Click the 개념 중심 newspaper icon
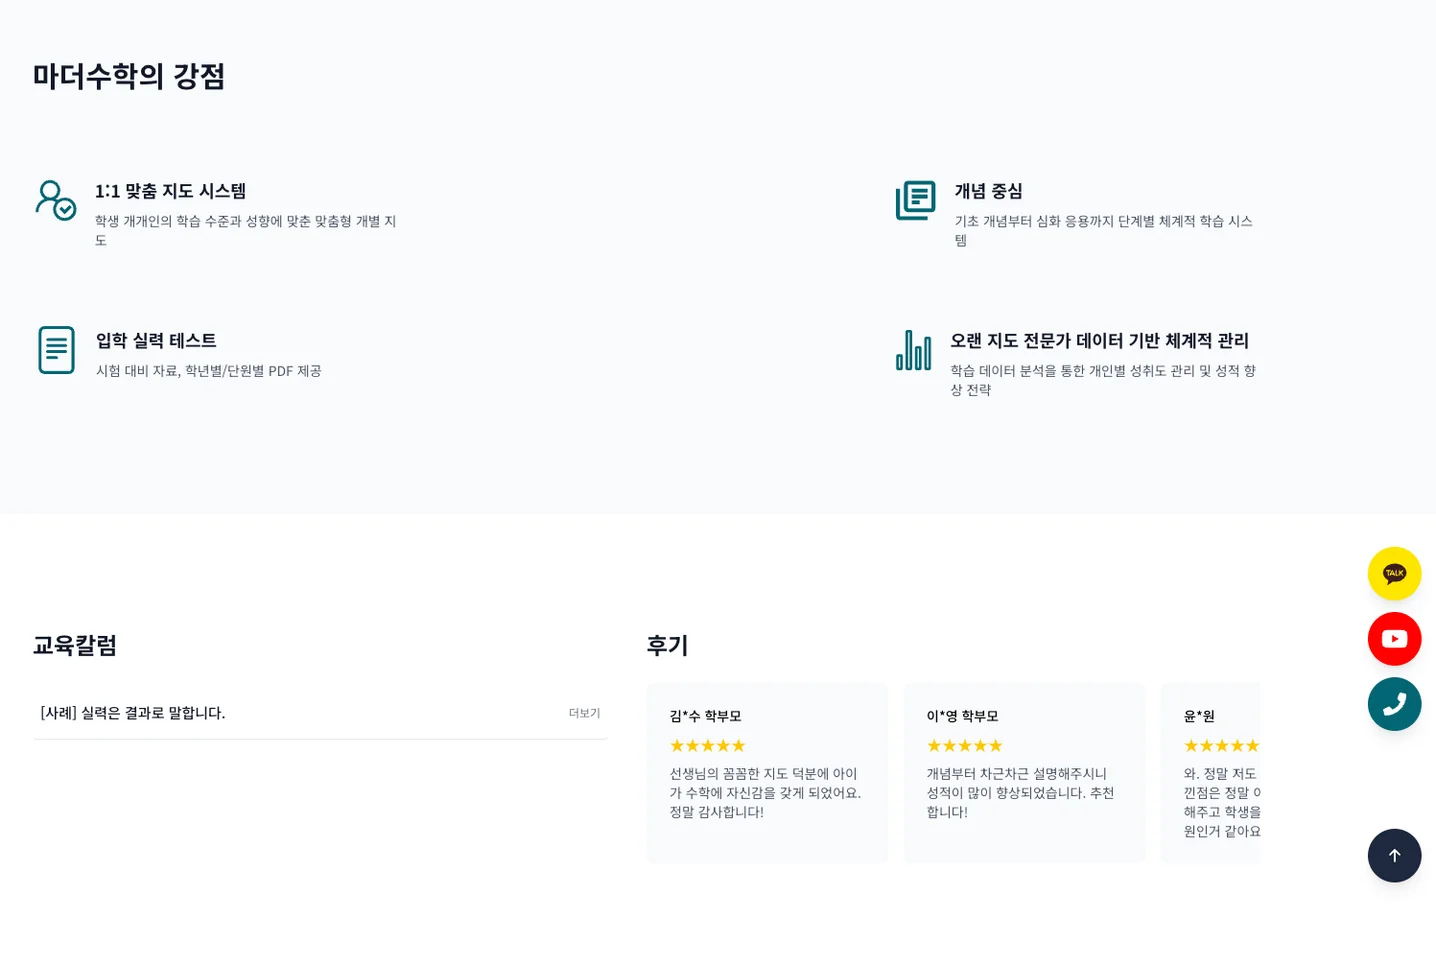Viewport: 1436px width, 964px height. [x=915, y=199]
